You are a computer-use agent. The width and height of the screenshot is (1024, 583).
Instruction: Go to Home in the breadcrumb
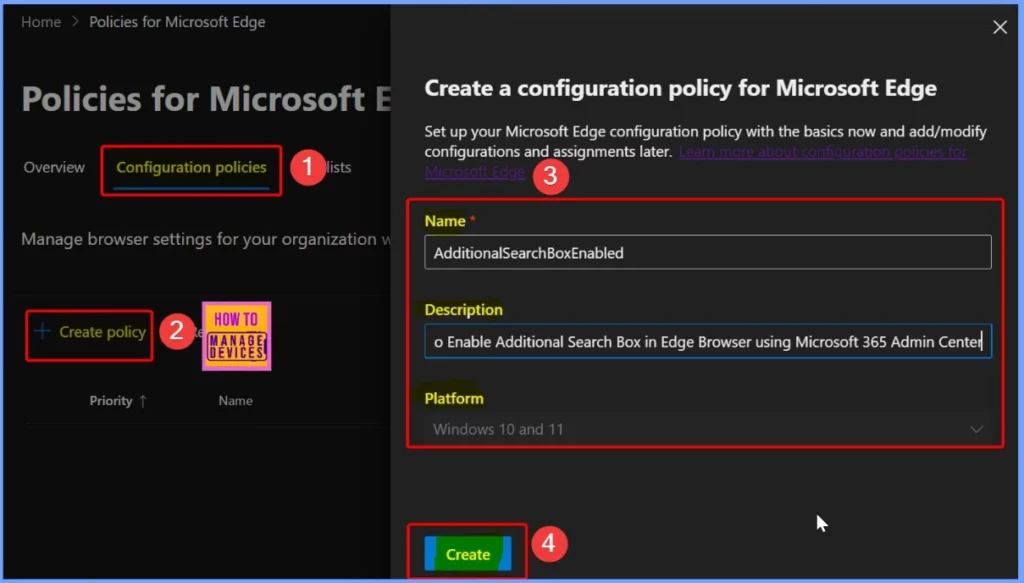point(40,22)
